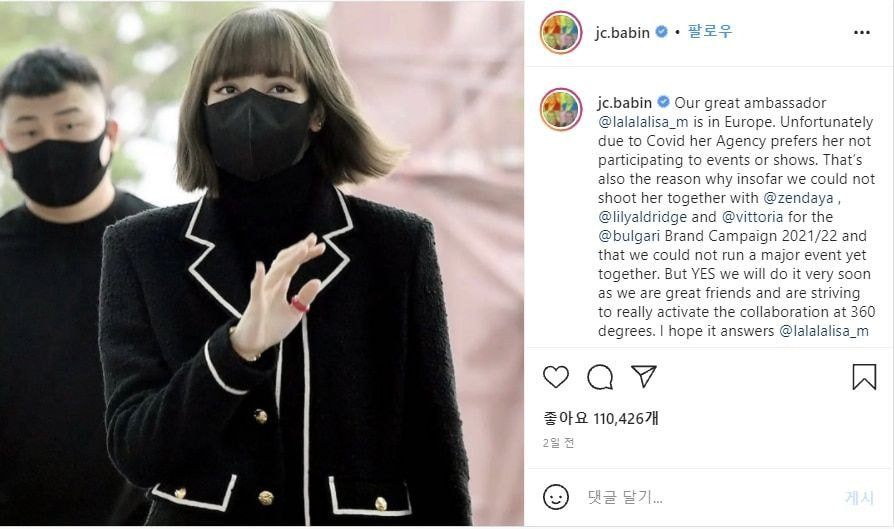Open the @lilyaldridge mention link
This screenshot has width=894, height=529.
(x=643, y=217)
